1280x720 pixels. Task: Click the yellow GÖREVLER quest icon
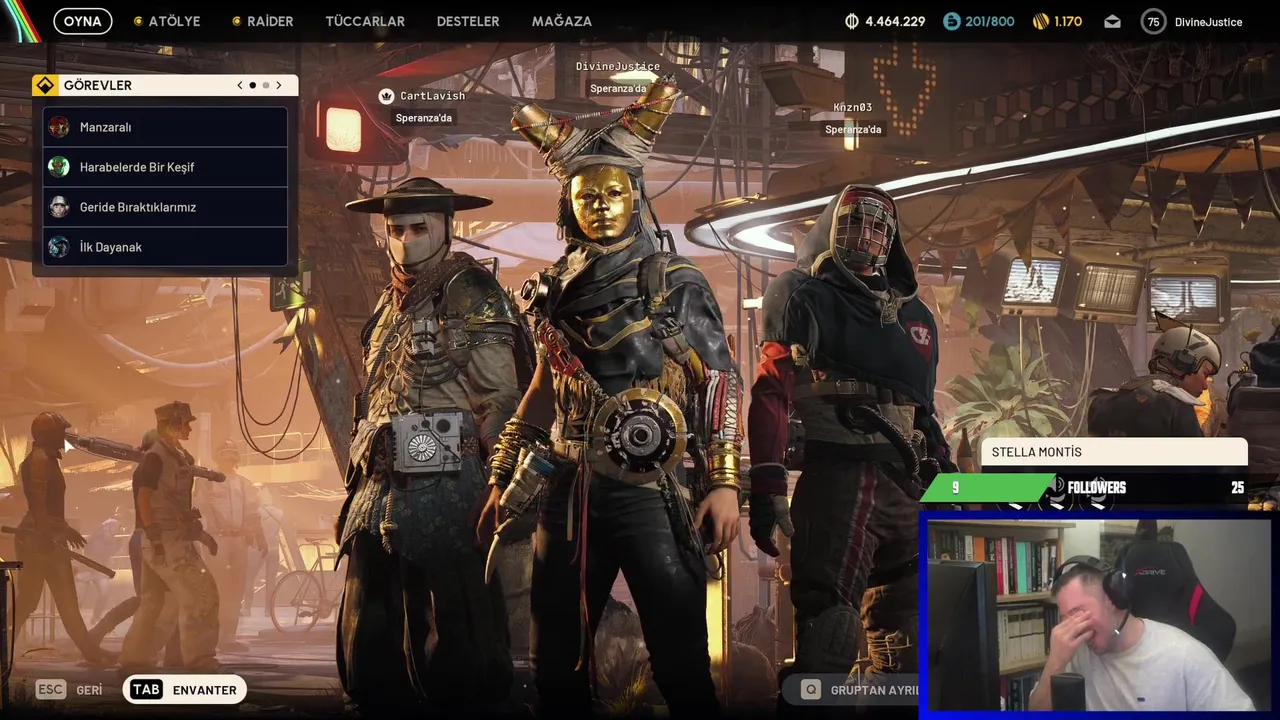tap(45, 85)
